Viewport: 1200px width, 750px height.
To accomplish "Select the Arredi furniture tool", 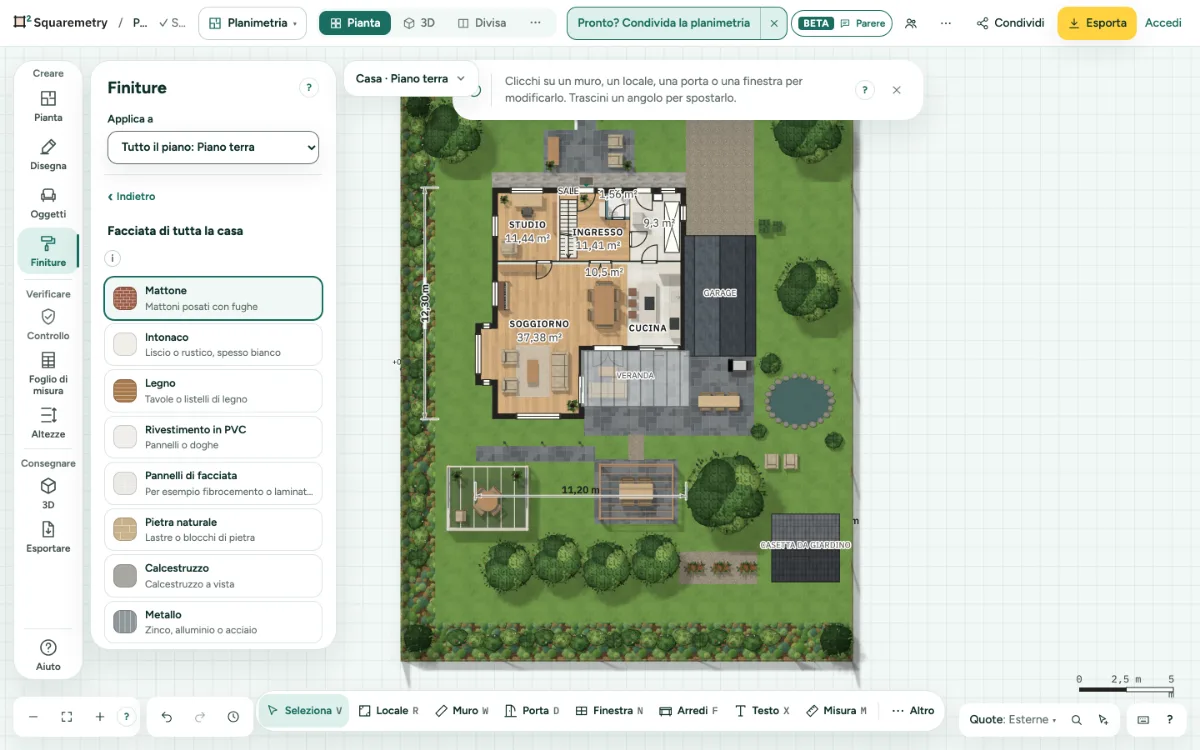I will tap(689, 711).
